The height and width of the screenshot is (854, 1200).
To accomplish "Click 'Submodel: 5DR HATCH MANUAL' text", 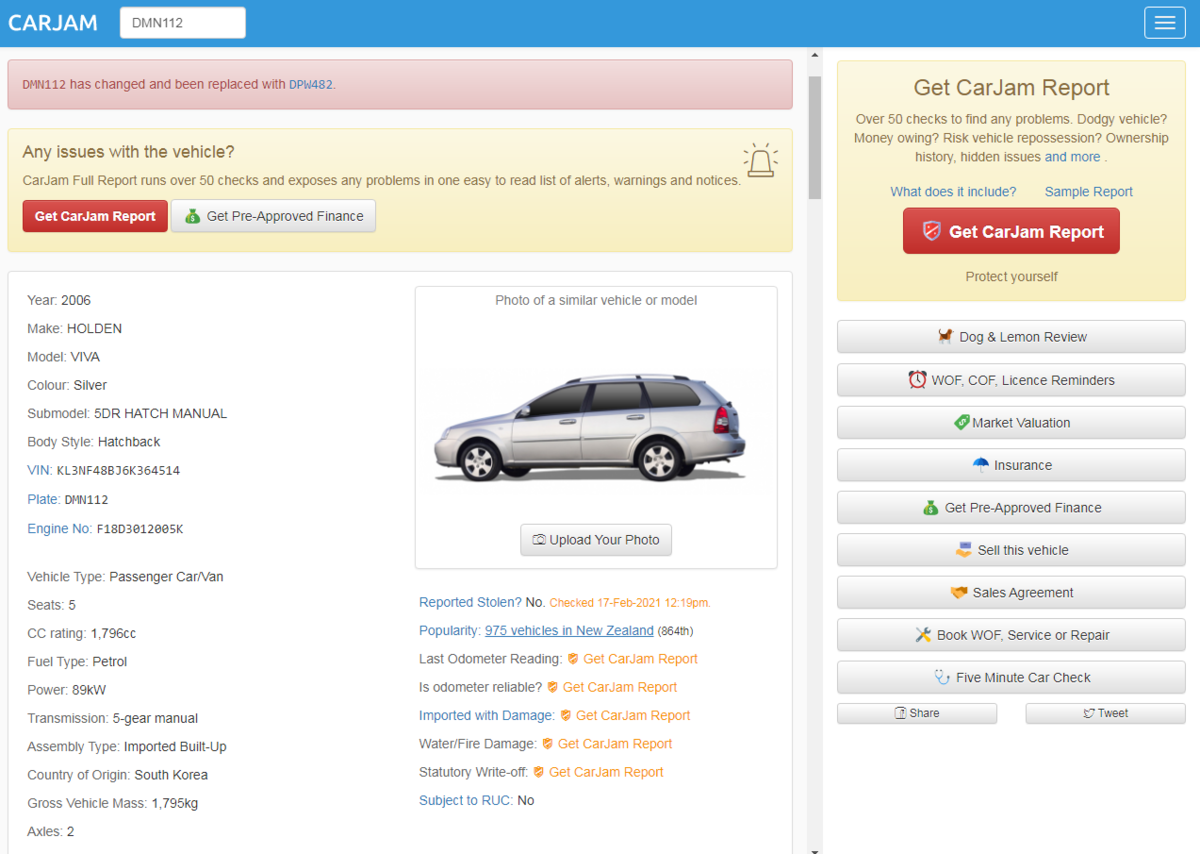I will point(127,413).
